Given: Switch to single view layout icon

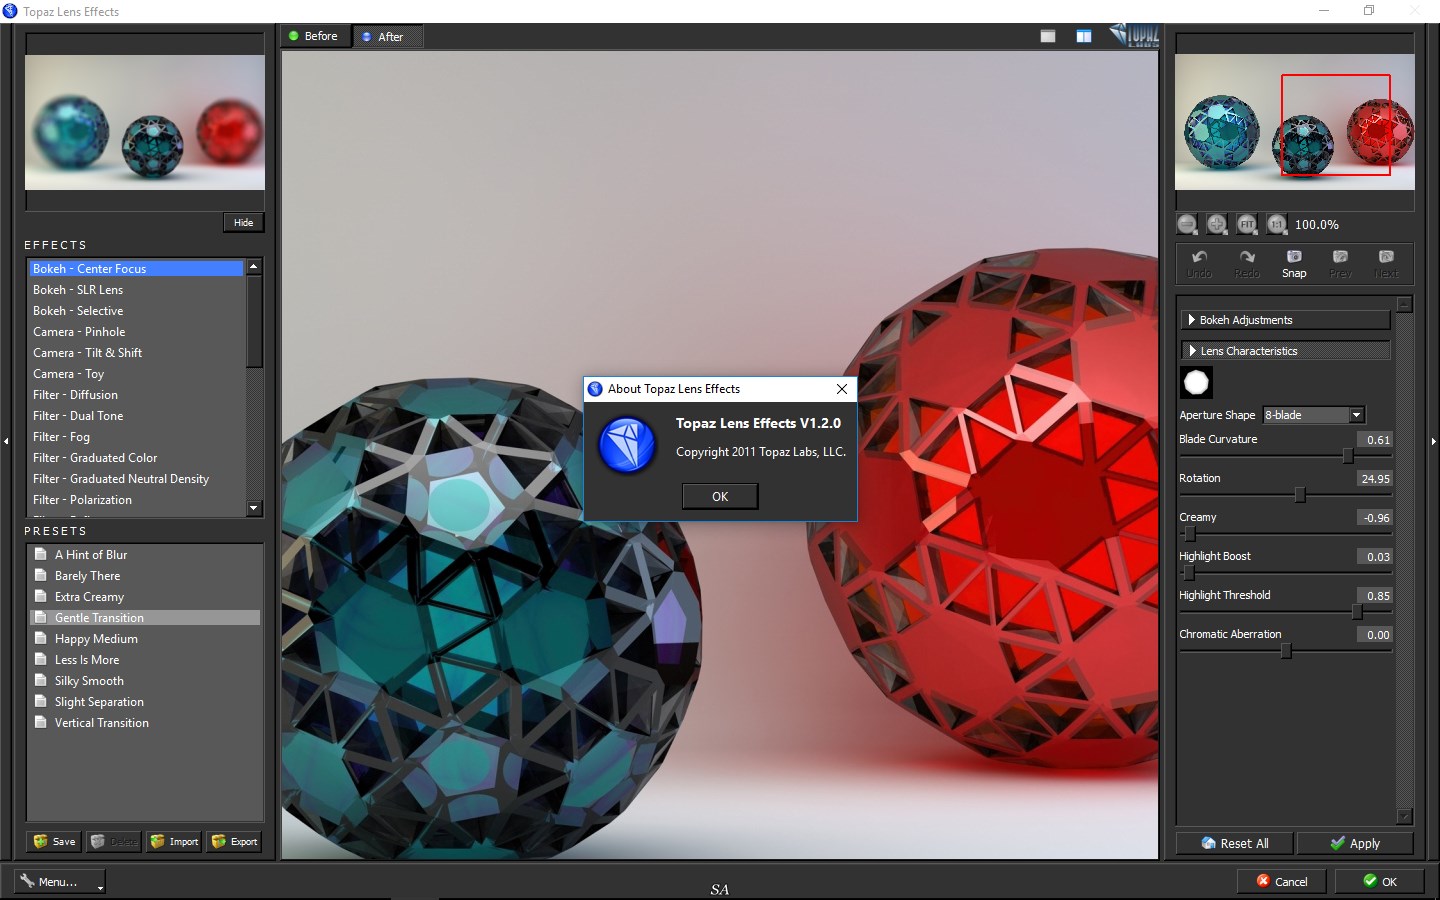Looking at the screenshot, I should [1048, 36].
